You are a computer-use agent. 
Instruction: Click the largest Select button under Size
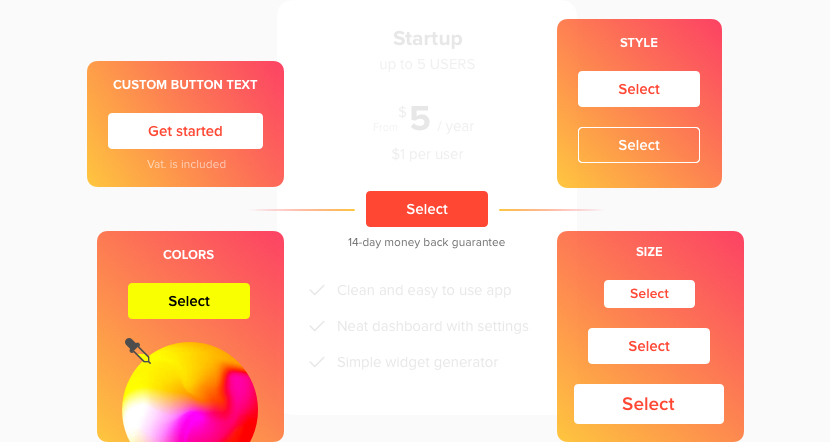[x=649, y=404]
